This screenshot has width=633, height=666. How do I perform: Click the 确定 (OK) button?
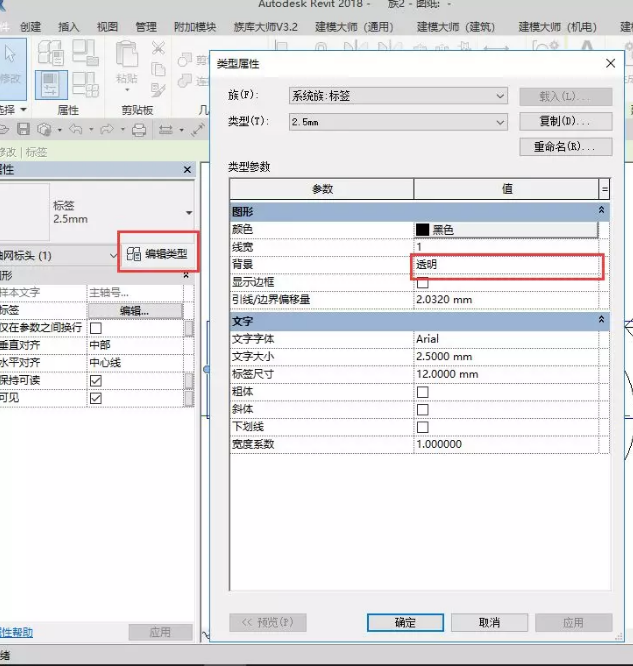point(405,622)
